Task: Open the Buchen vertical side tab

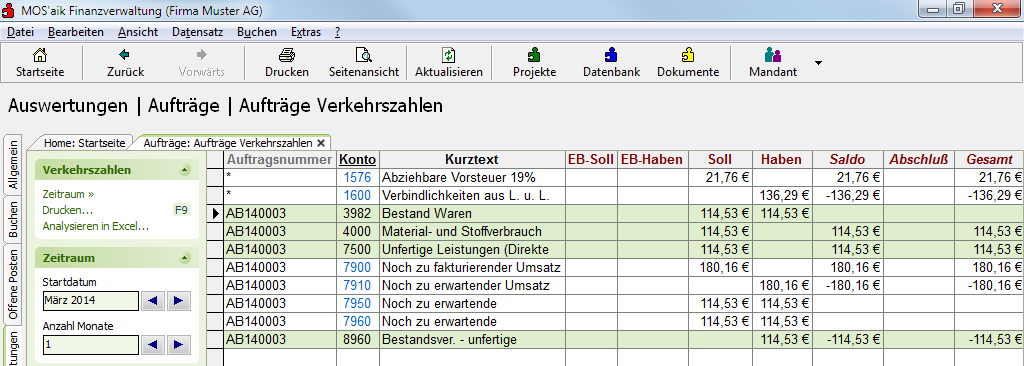Action: click(x=13, y=220)
